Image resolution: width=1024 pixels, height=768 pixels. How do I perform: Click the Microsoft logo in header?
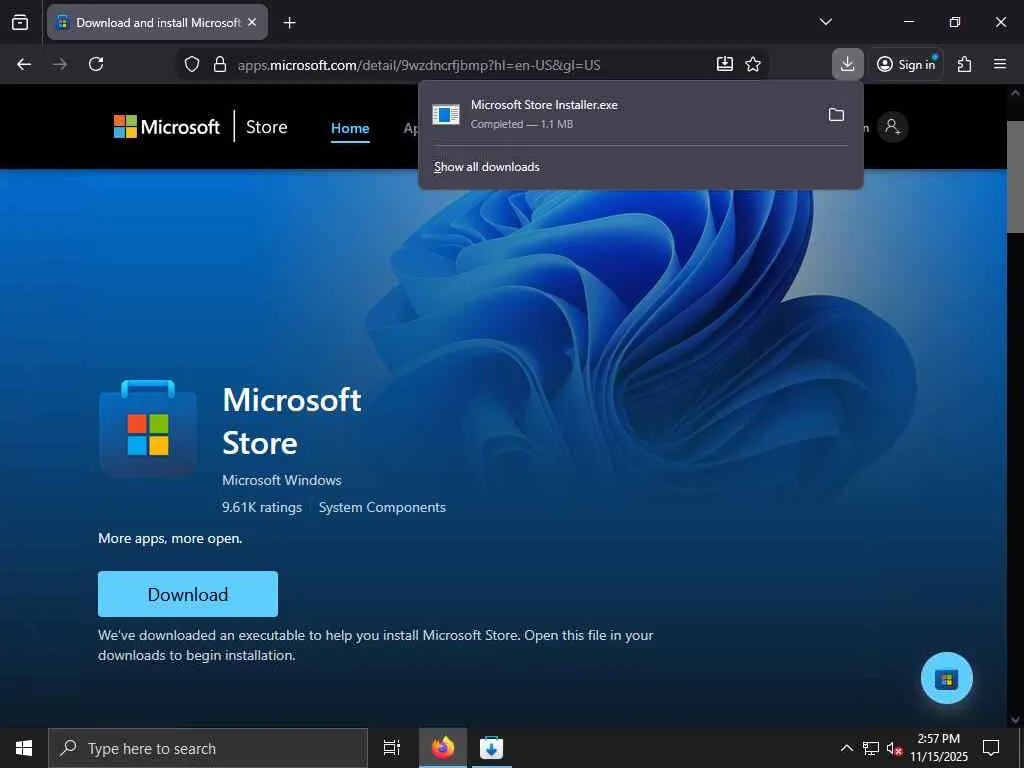[167, 127]
